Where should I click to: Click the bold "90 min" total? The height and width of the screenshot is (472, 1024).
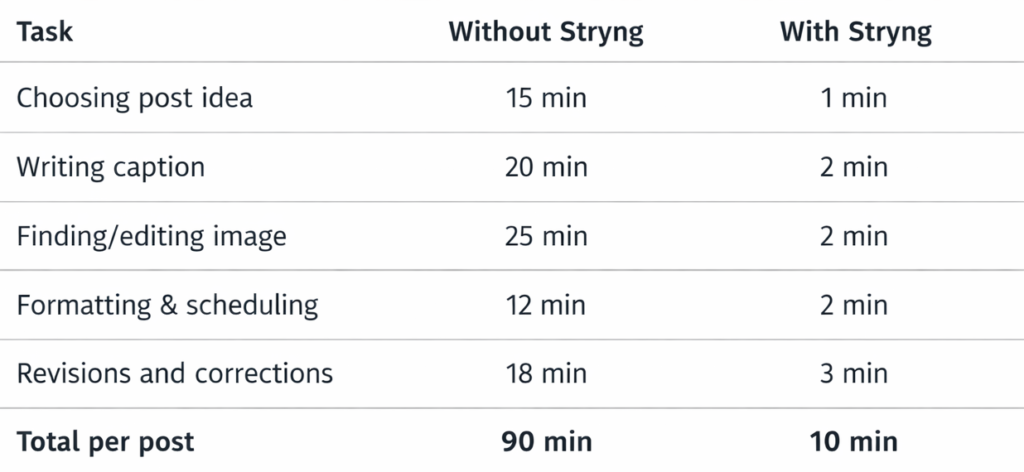[x=545, y=441]
